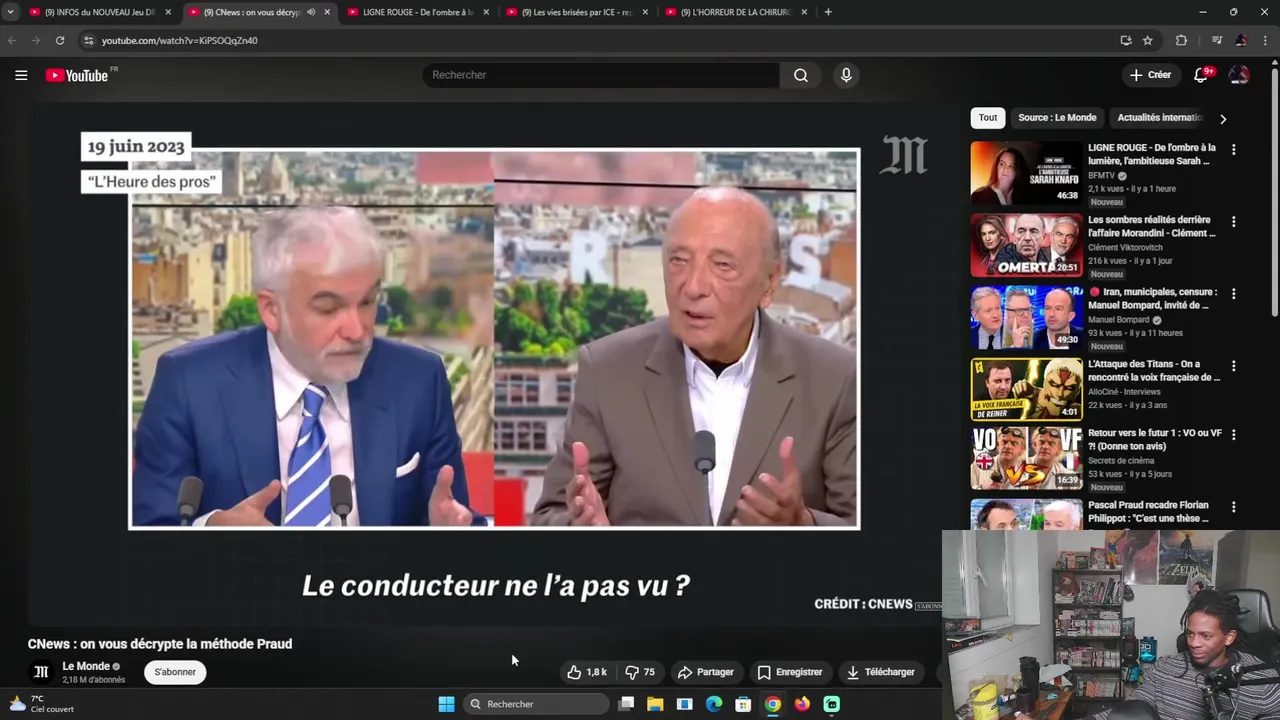This screenshot has height=720, width=1280.
Task: Click the browser address bar URL
Action: tap(179, 40)
